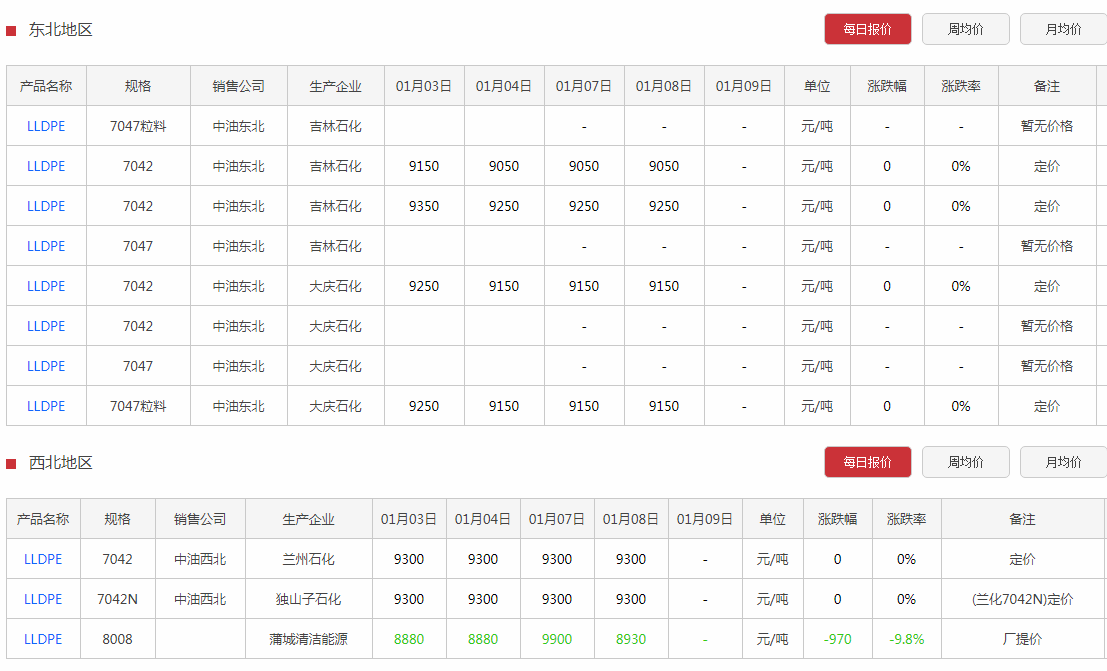Click LLDPE link in 蒲城清洁能源 row
This screenshot has height=671, width=1107.
pos(43,639)
